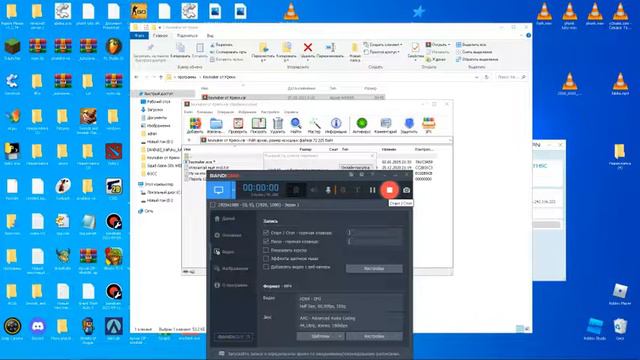
Task: Open the Bandicam format Presets dropdown
Action: click(320, 336)
